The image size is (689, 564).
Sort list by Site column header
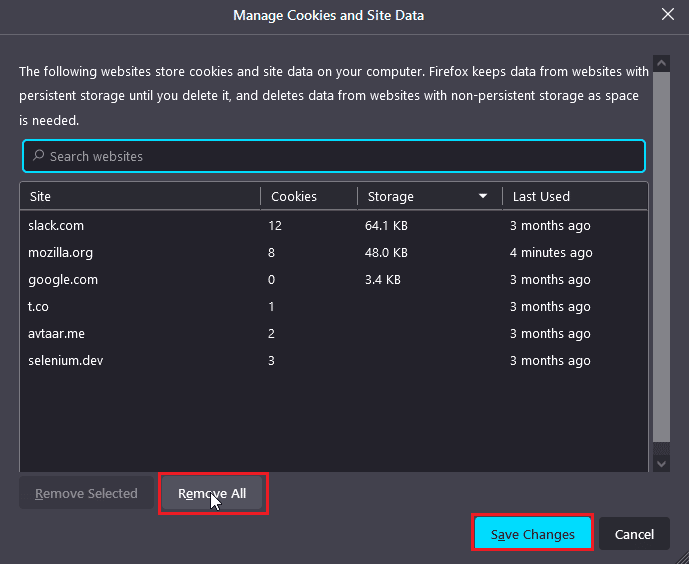point(140,196)
